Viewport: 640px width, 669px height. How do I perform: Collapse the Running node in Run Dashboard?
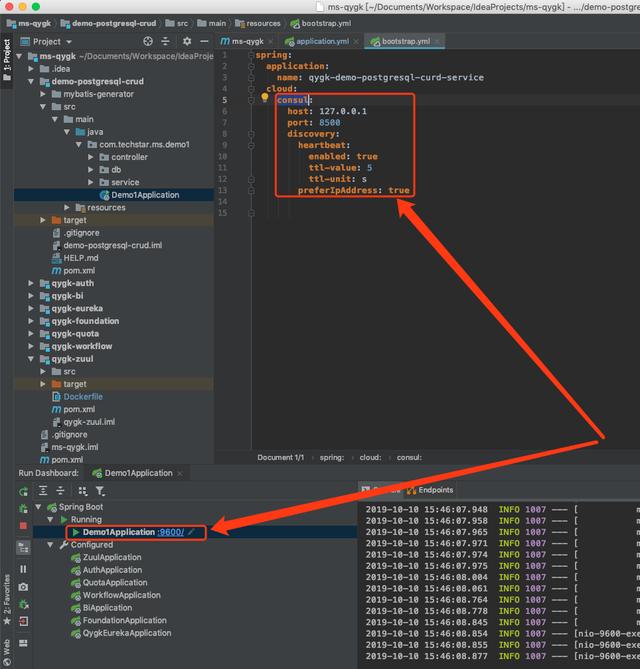pos(50,519)
